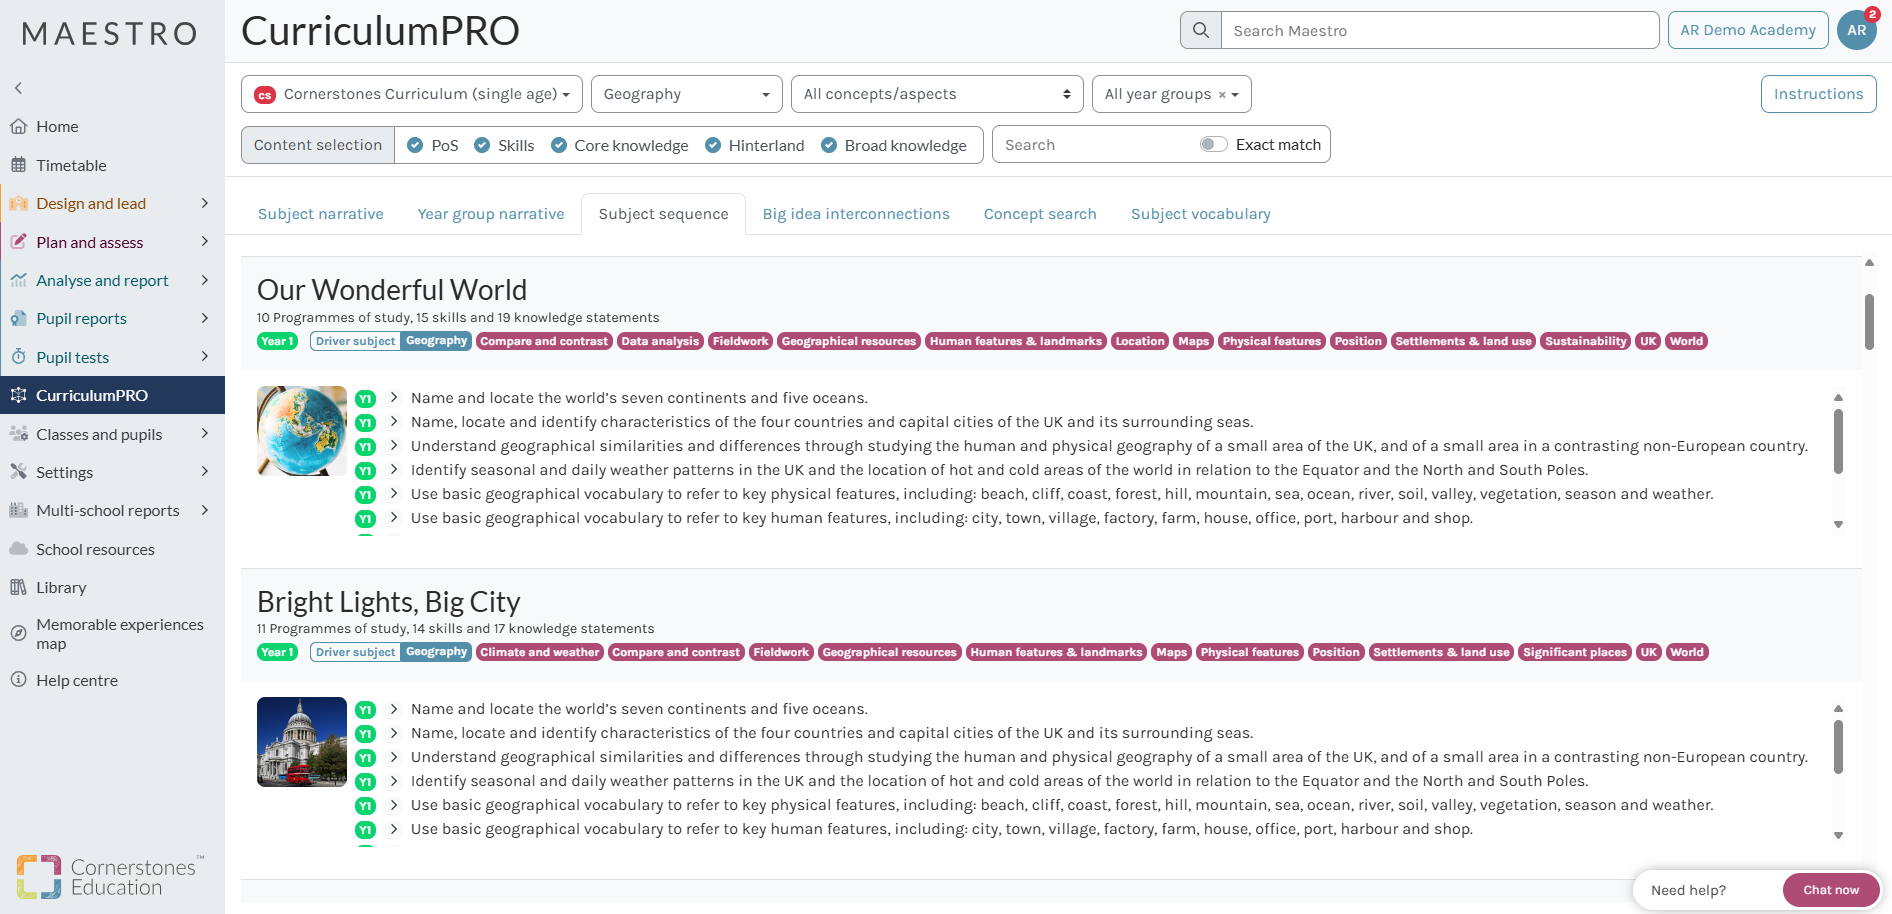Open the Geography subject dropdown
This screenshot has width=1892, height=914.
[686, 94]
